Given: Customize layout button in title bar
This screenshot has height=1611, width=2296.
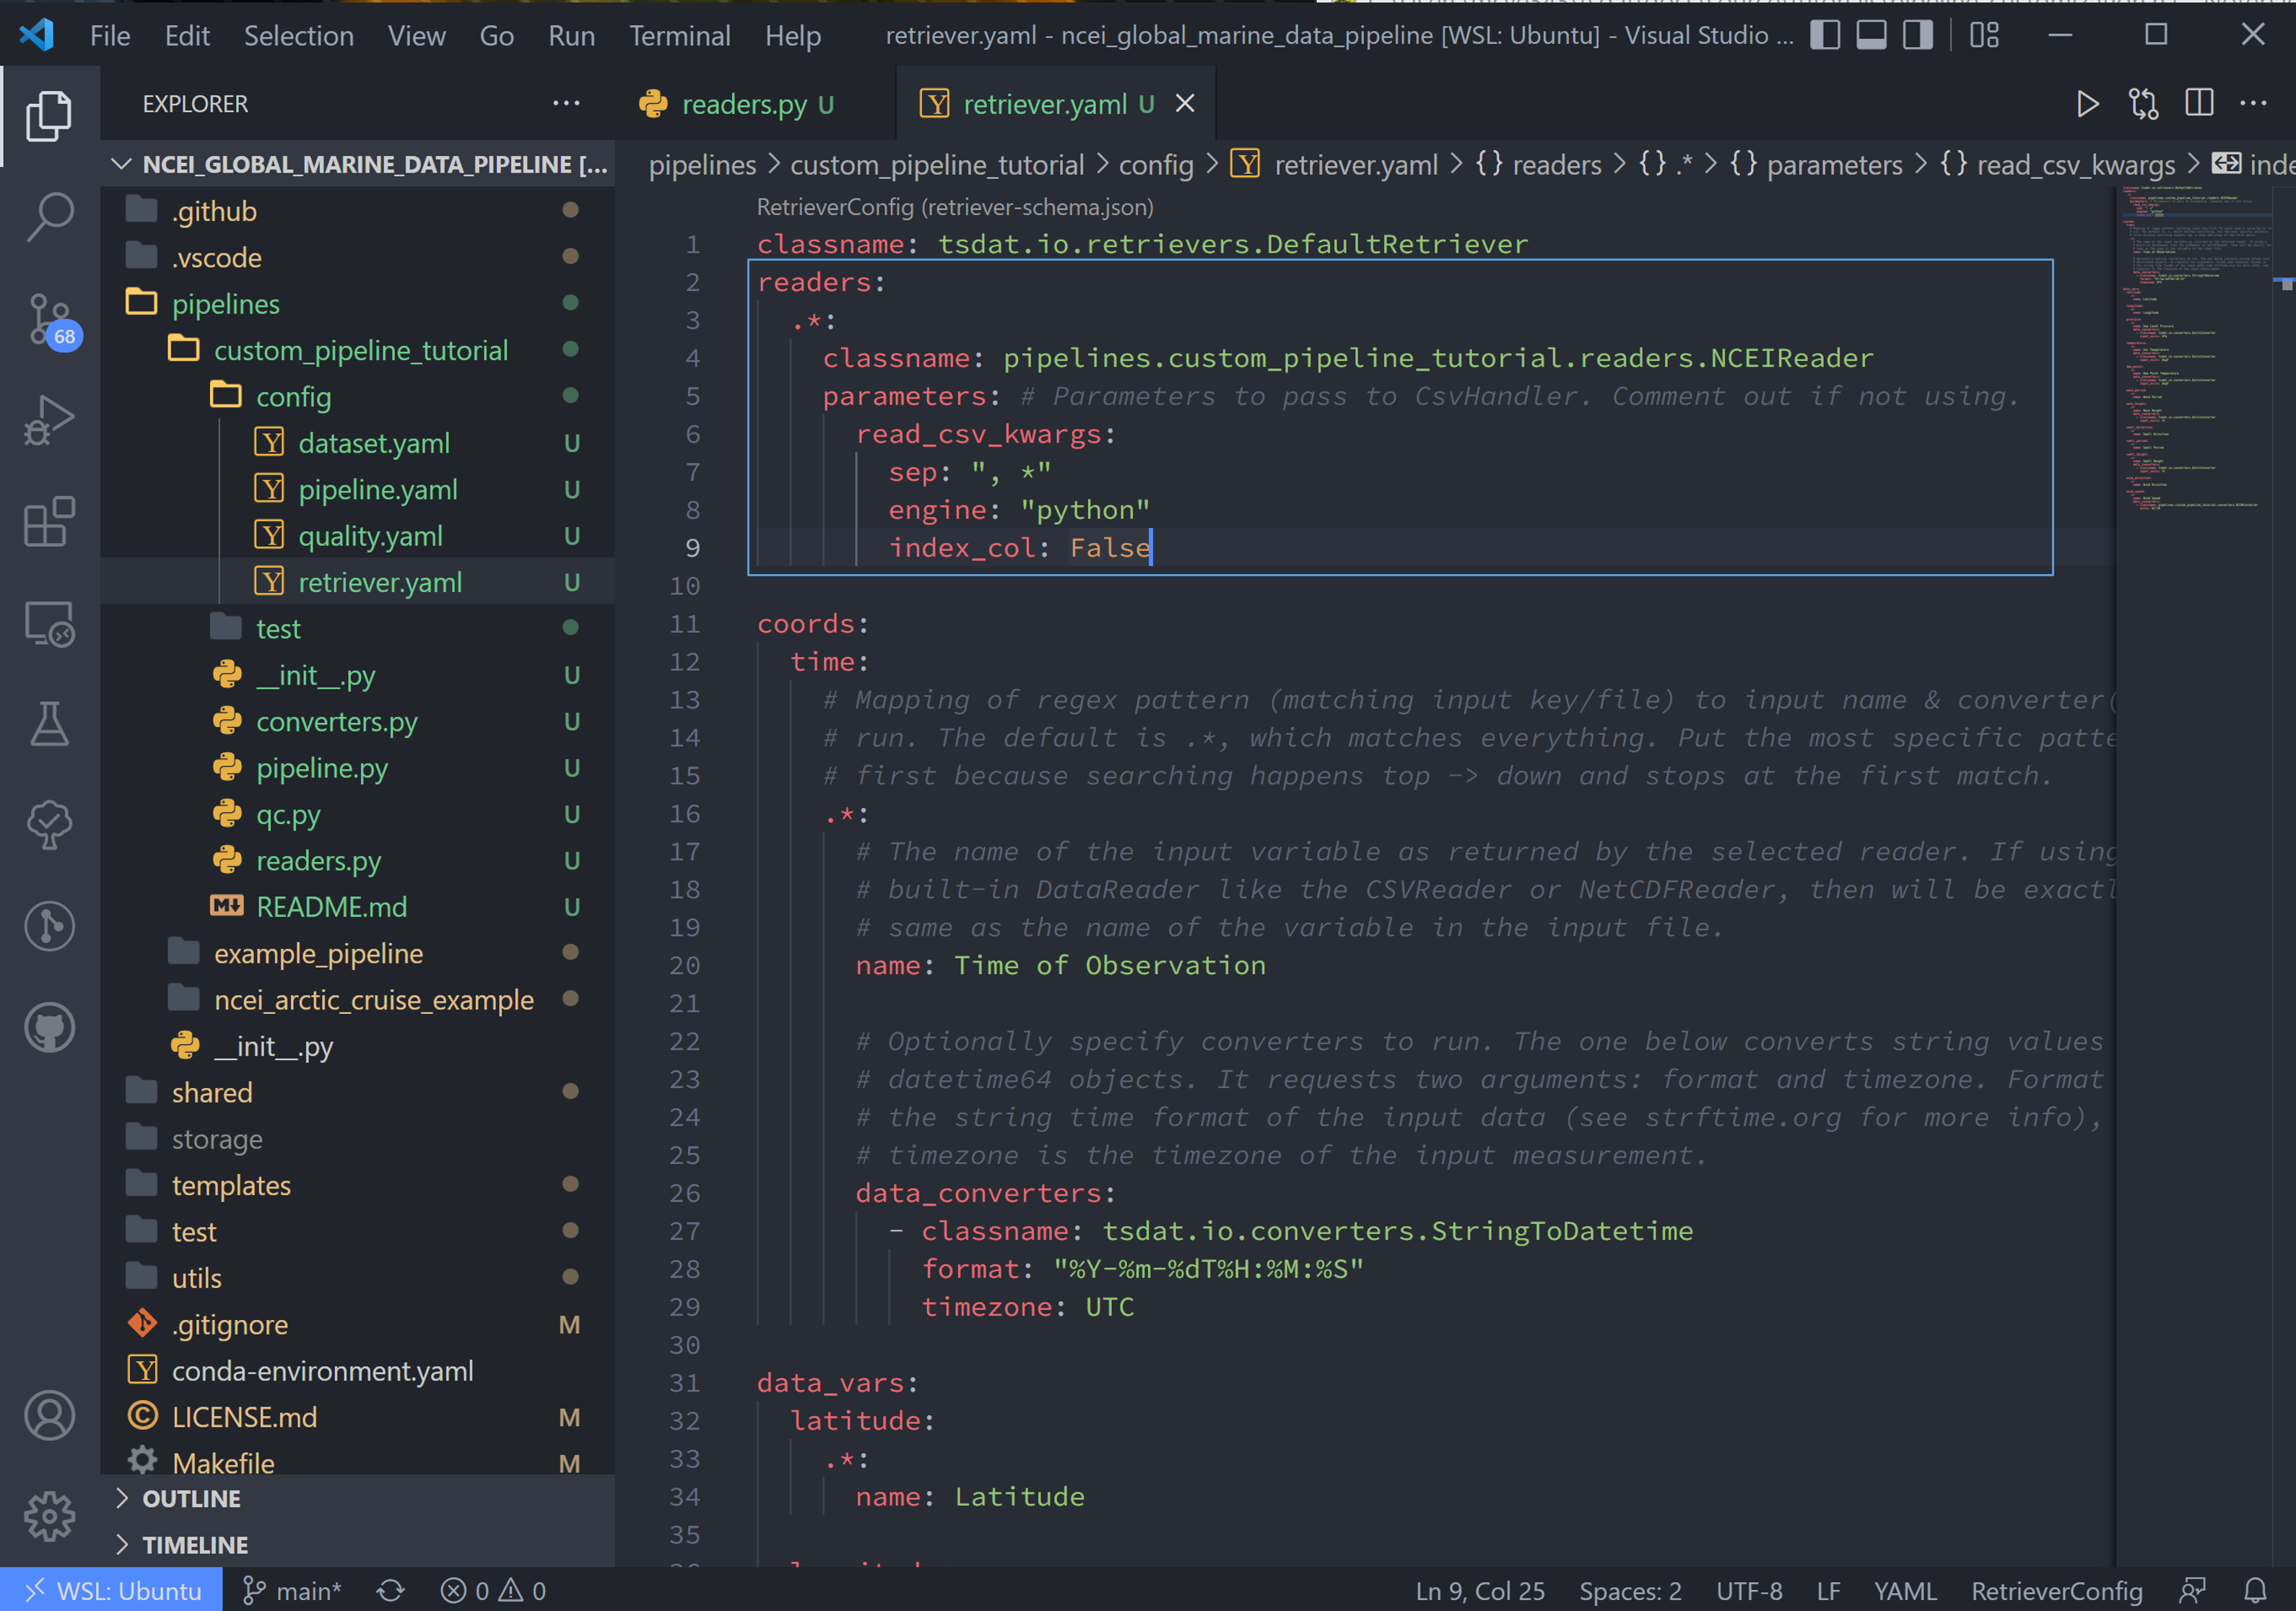Looking at the screenshot, I should tap(1984, 35).
